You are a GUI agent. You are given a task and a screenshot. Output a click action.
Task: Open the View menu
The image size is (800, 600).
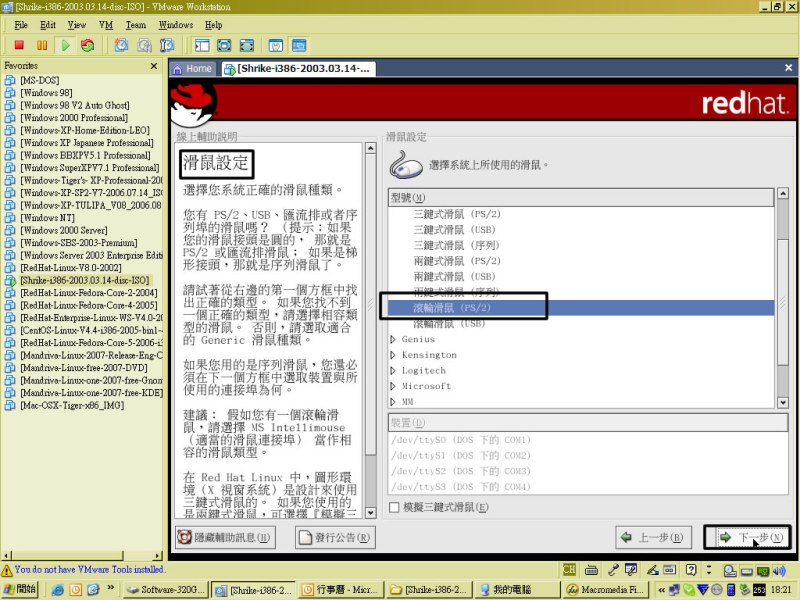[x=77, y=25]
